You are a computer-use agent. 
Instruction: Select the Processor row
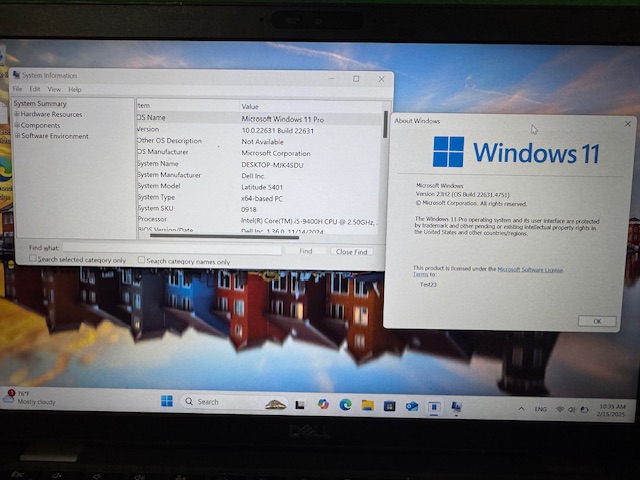(259, 220)
